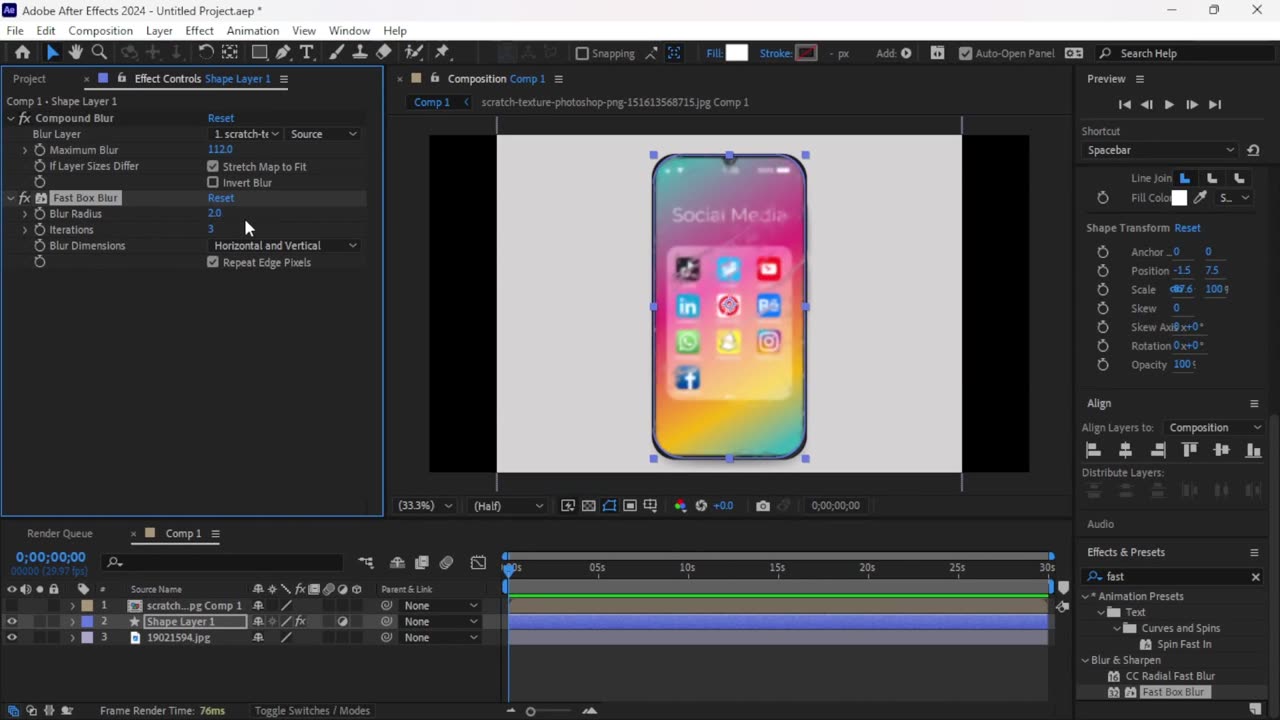This screenshot has height=720, width=1280.
Task: Click the Fill color swatch in toolbar
Action: [737, 53]
